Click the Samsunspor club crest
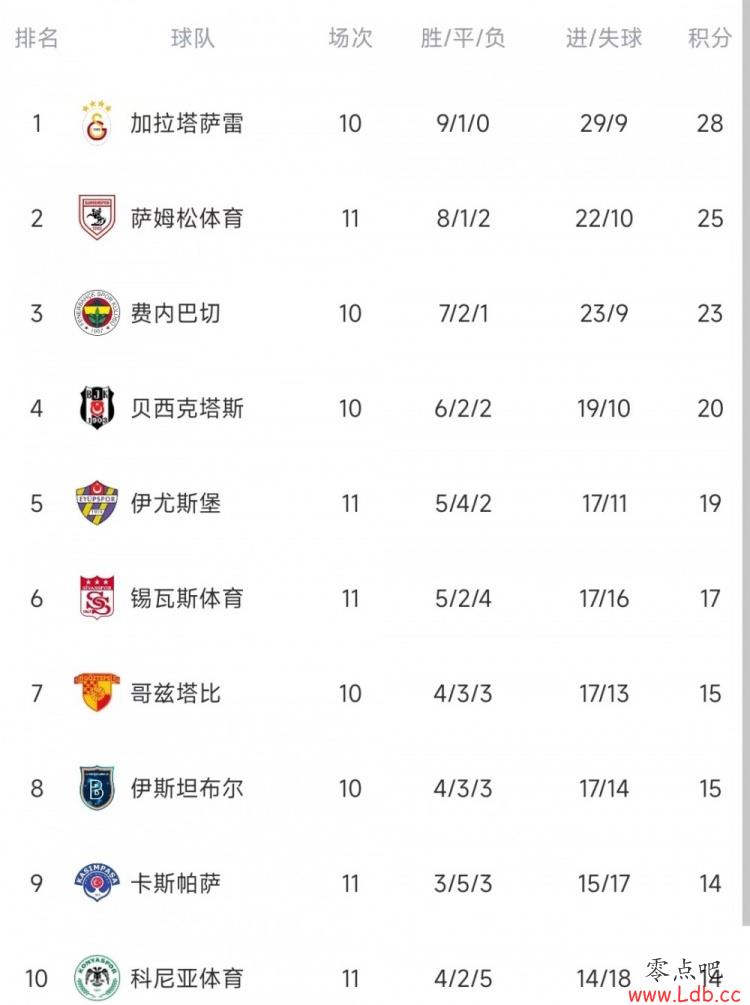Viewport: 750px width, 1005px height. tap(96, 218)
